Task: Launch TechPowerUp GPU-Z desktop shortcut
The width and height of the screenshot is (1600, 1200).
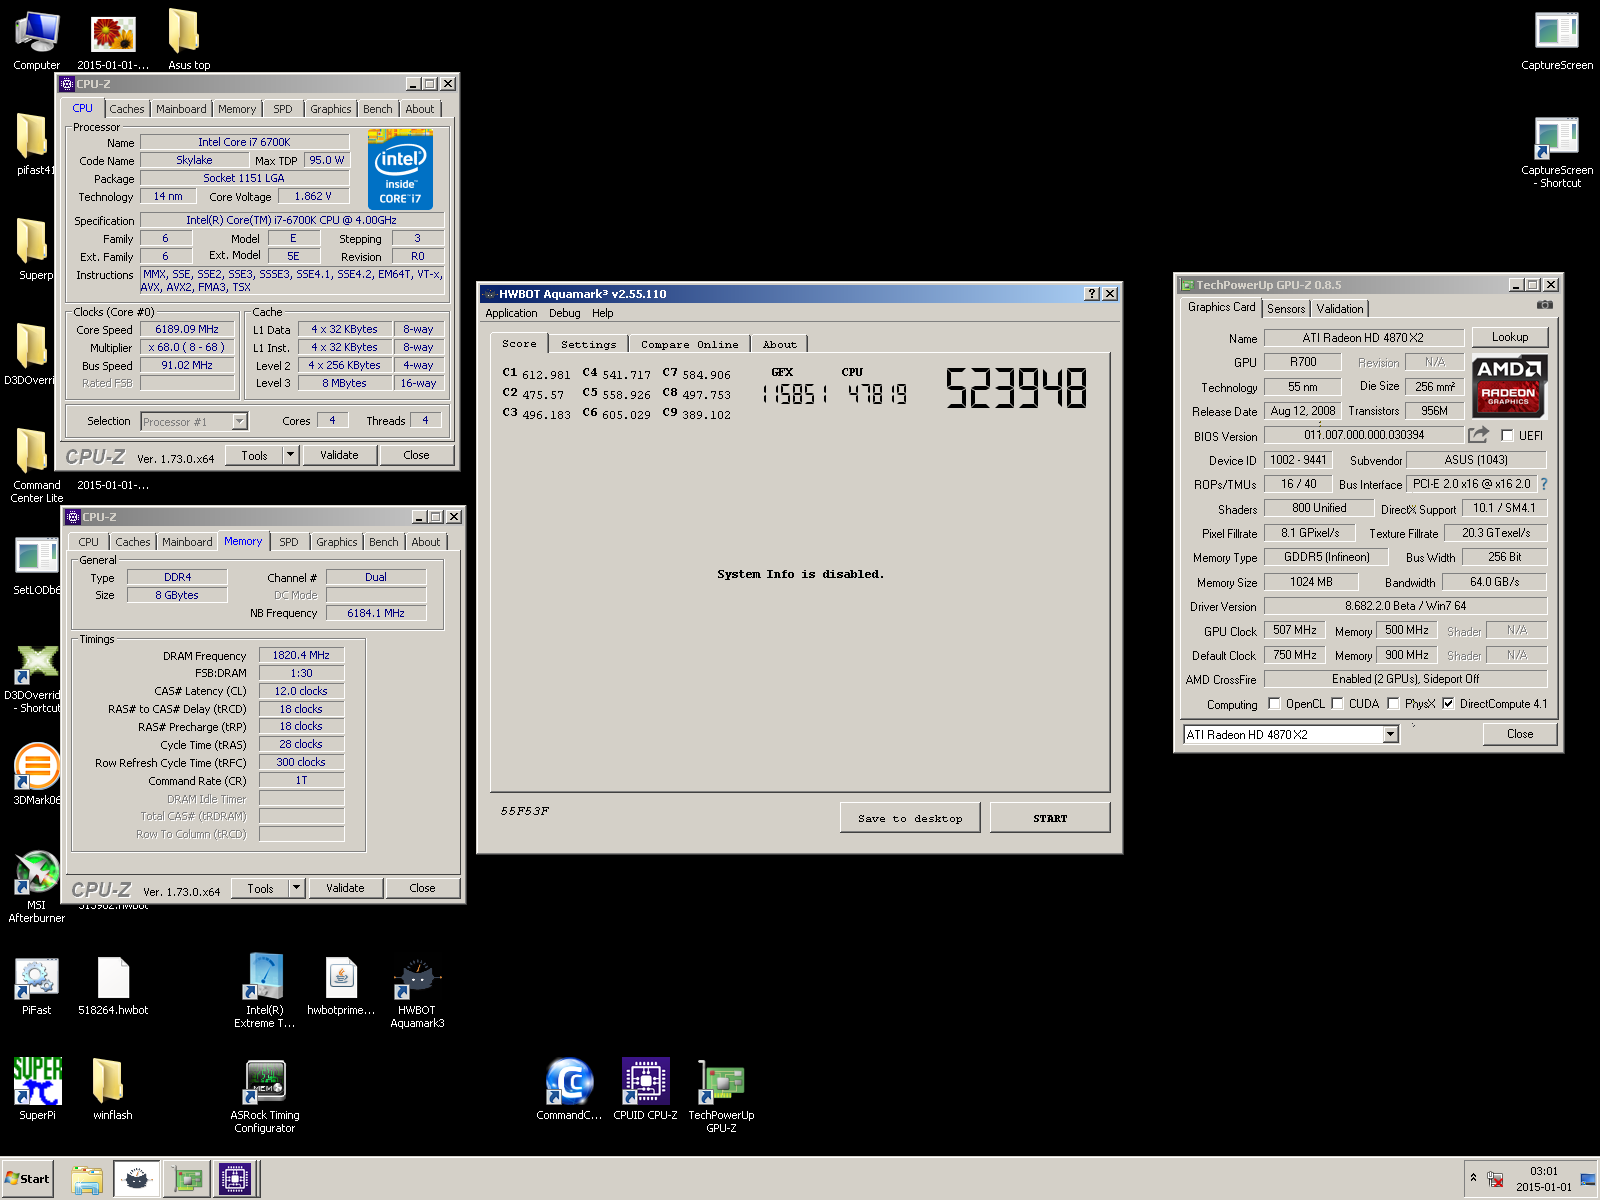Action: pos(721,1097)
